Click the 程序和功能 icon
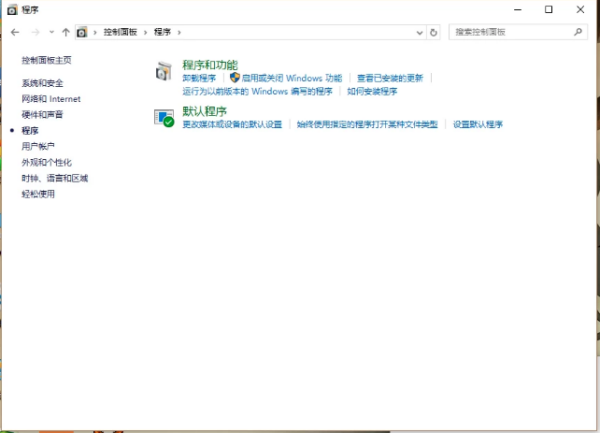 click(164, 71)
